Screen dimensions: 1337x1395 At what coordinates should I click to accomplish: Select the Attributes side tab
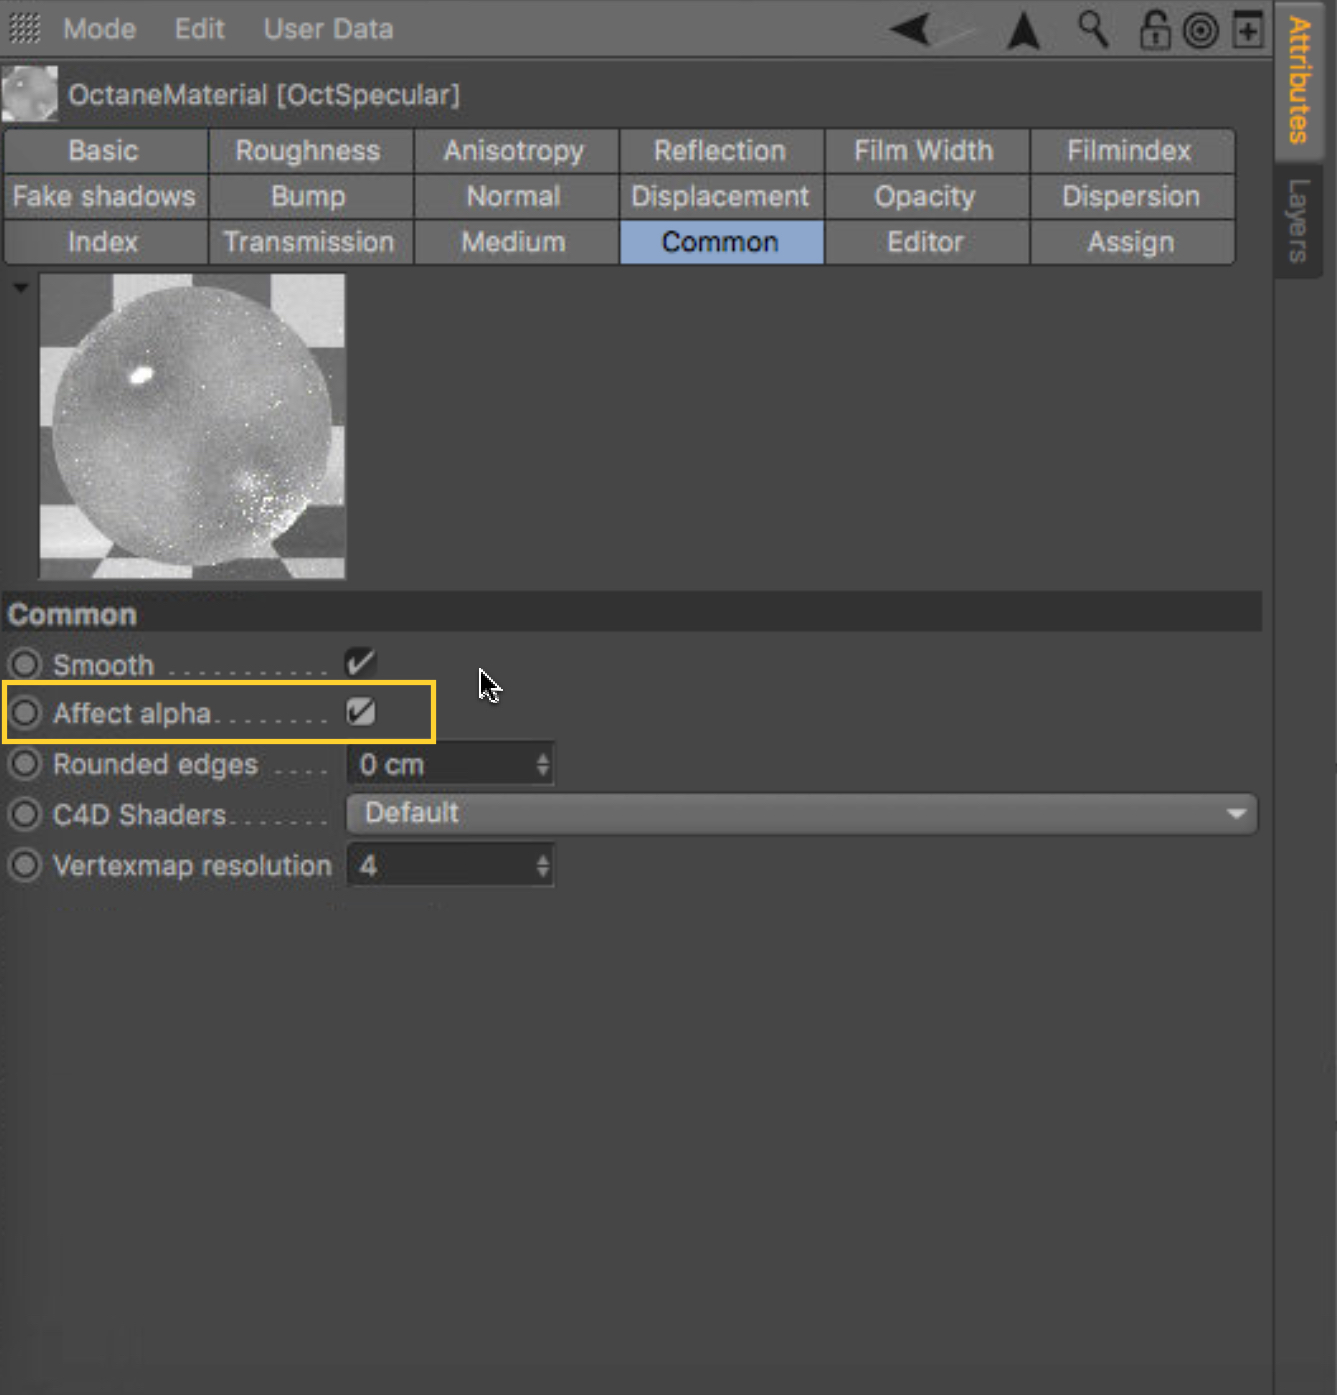click(x=1299, y=80)
